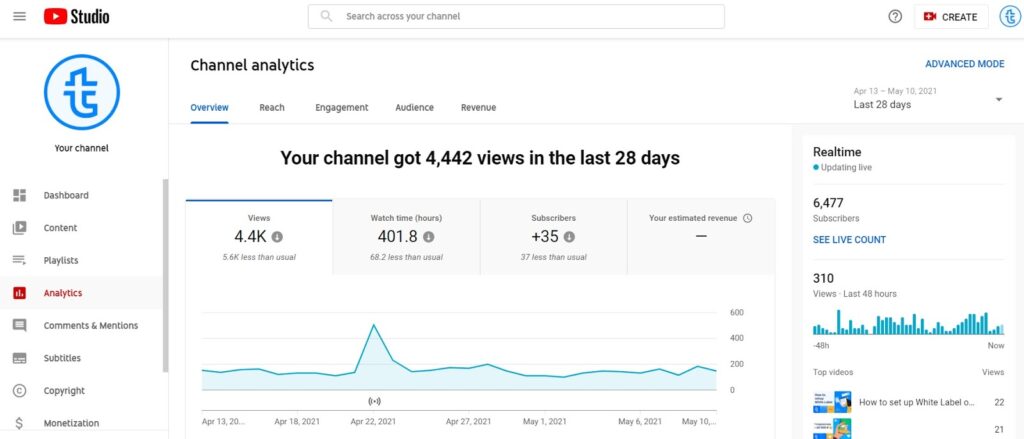Open the account avatar in top bar
1024x439 pixels.
tap(1009, 17)
